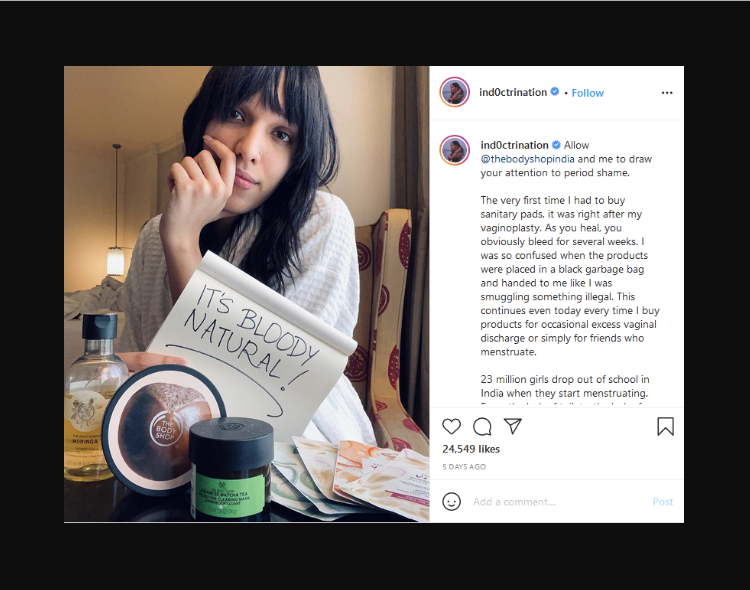This screenshot has height=590, width=750.
Task: Open the caption profile avatar
Action: point(454,150)
